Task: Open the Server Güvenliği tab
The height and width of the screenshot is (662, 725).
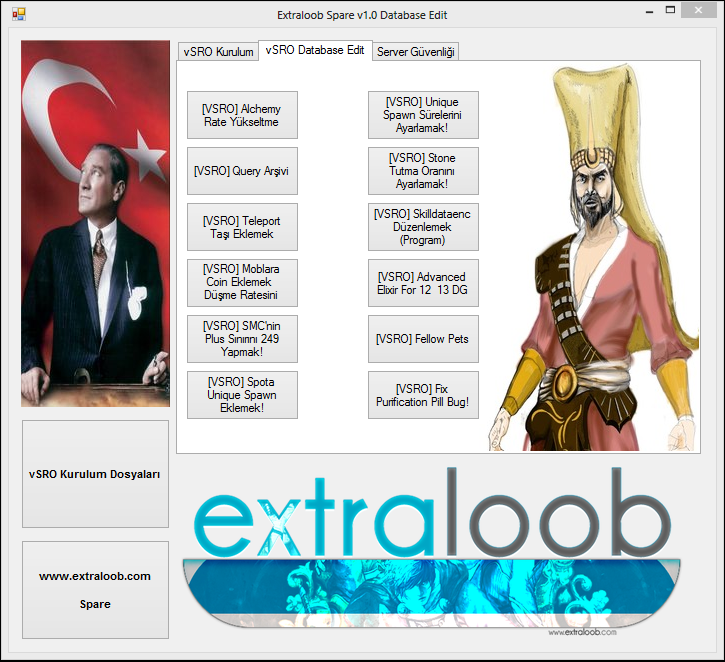Action: [x=415, y=52]
